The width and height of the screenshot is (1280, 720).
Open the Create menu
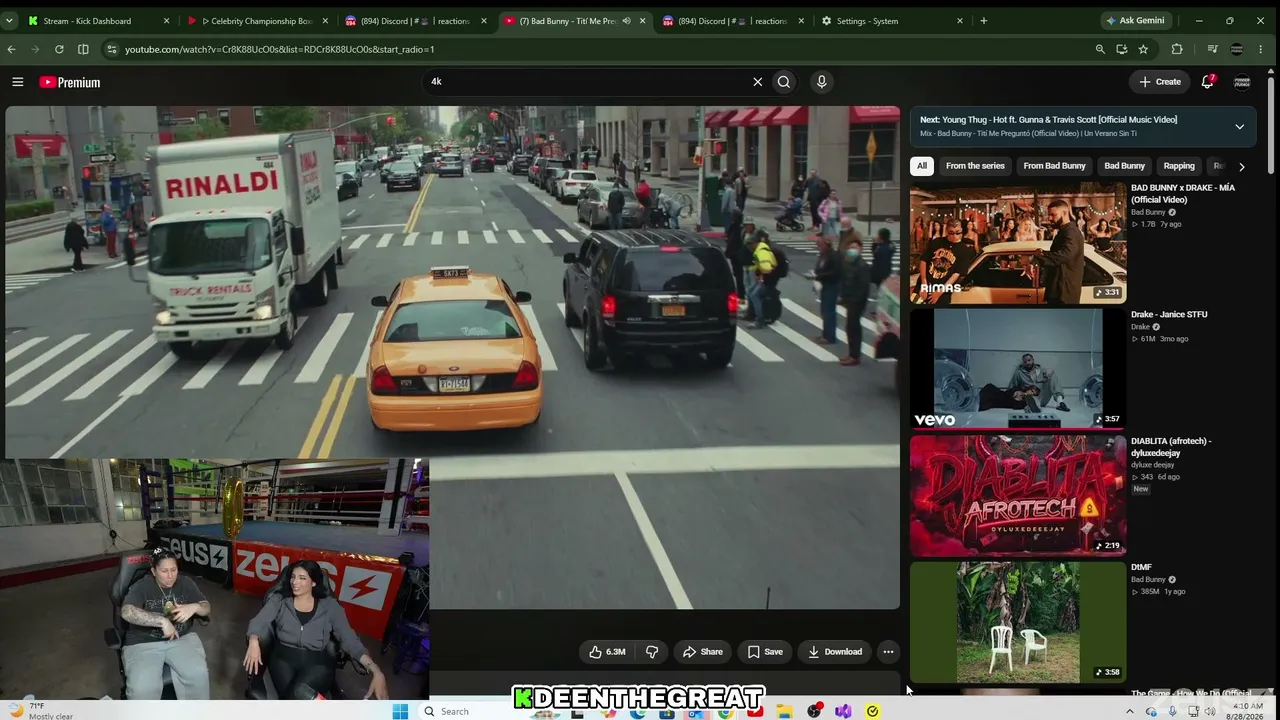(x=1160, y=82)
